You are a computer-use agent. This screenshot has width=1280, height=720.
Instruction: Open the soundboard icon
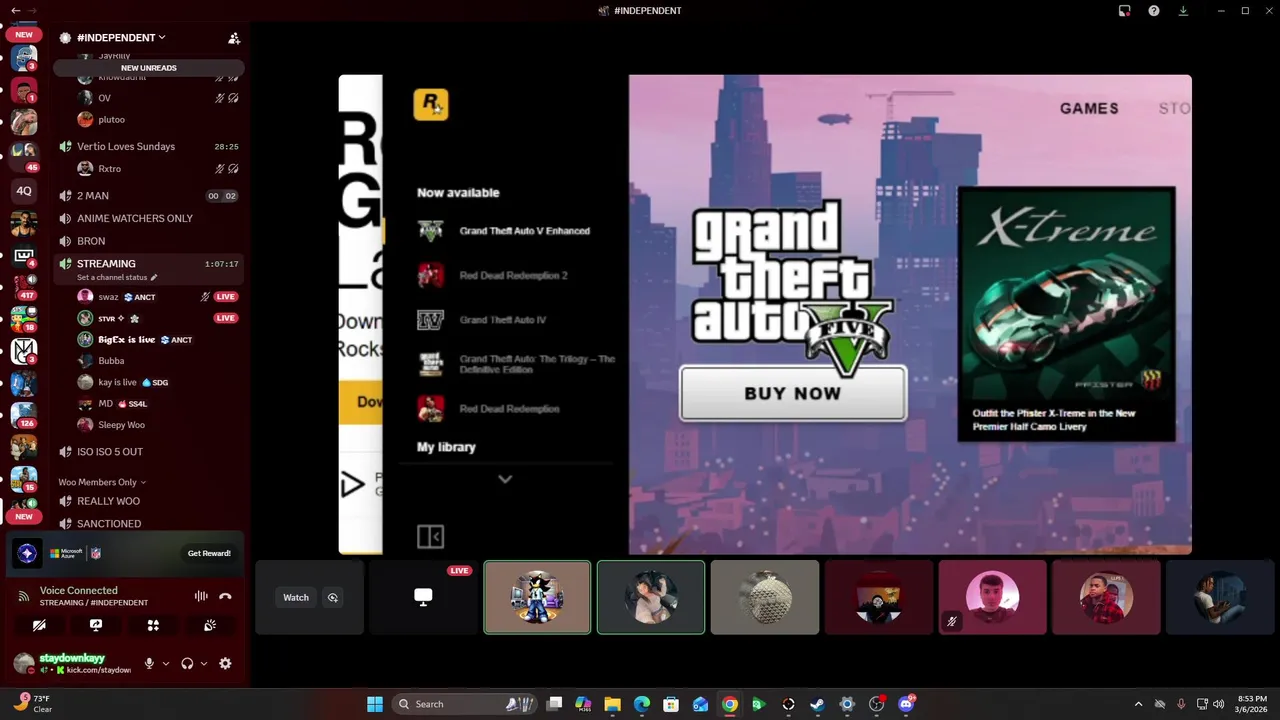point(210,625)
